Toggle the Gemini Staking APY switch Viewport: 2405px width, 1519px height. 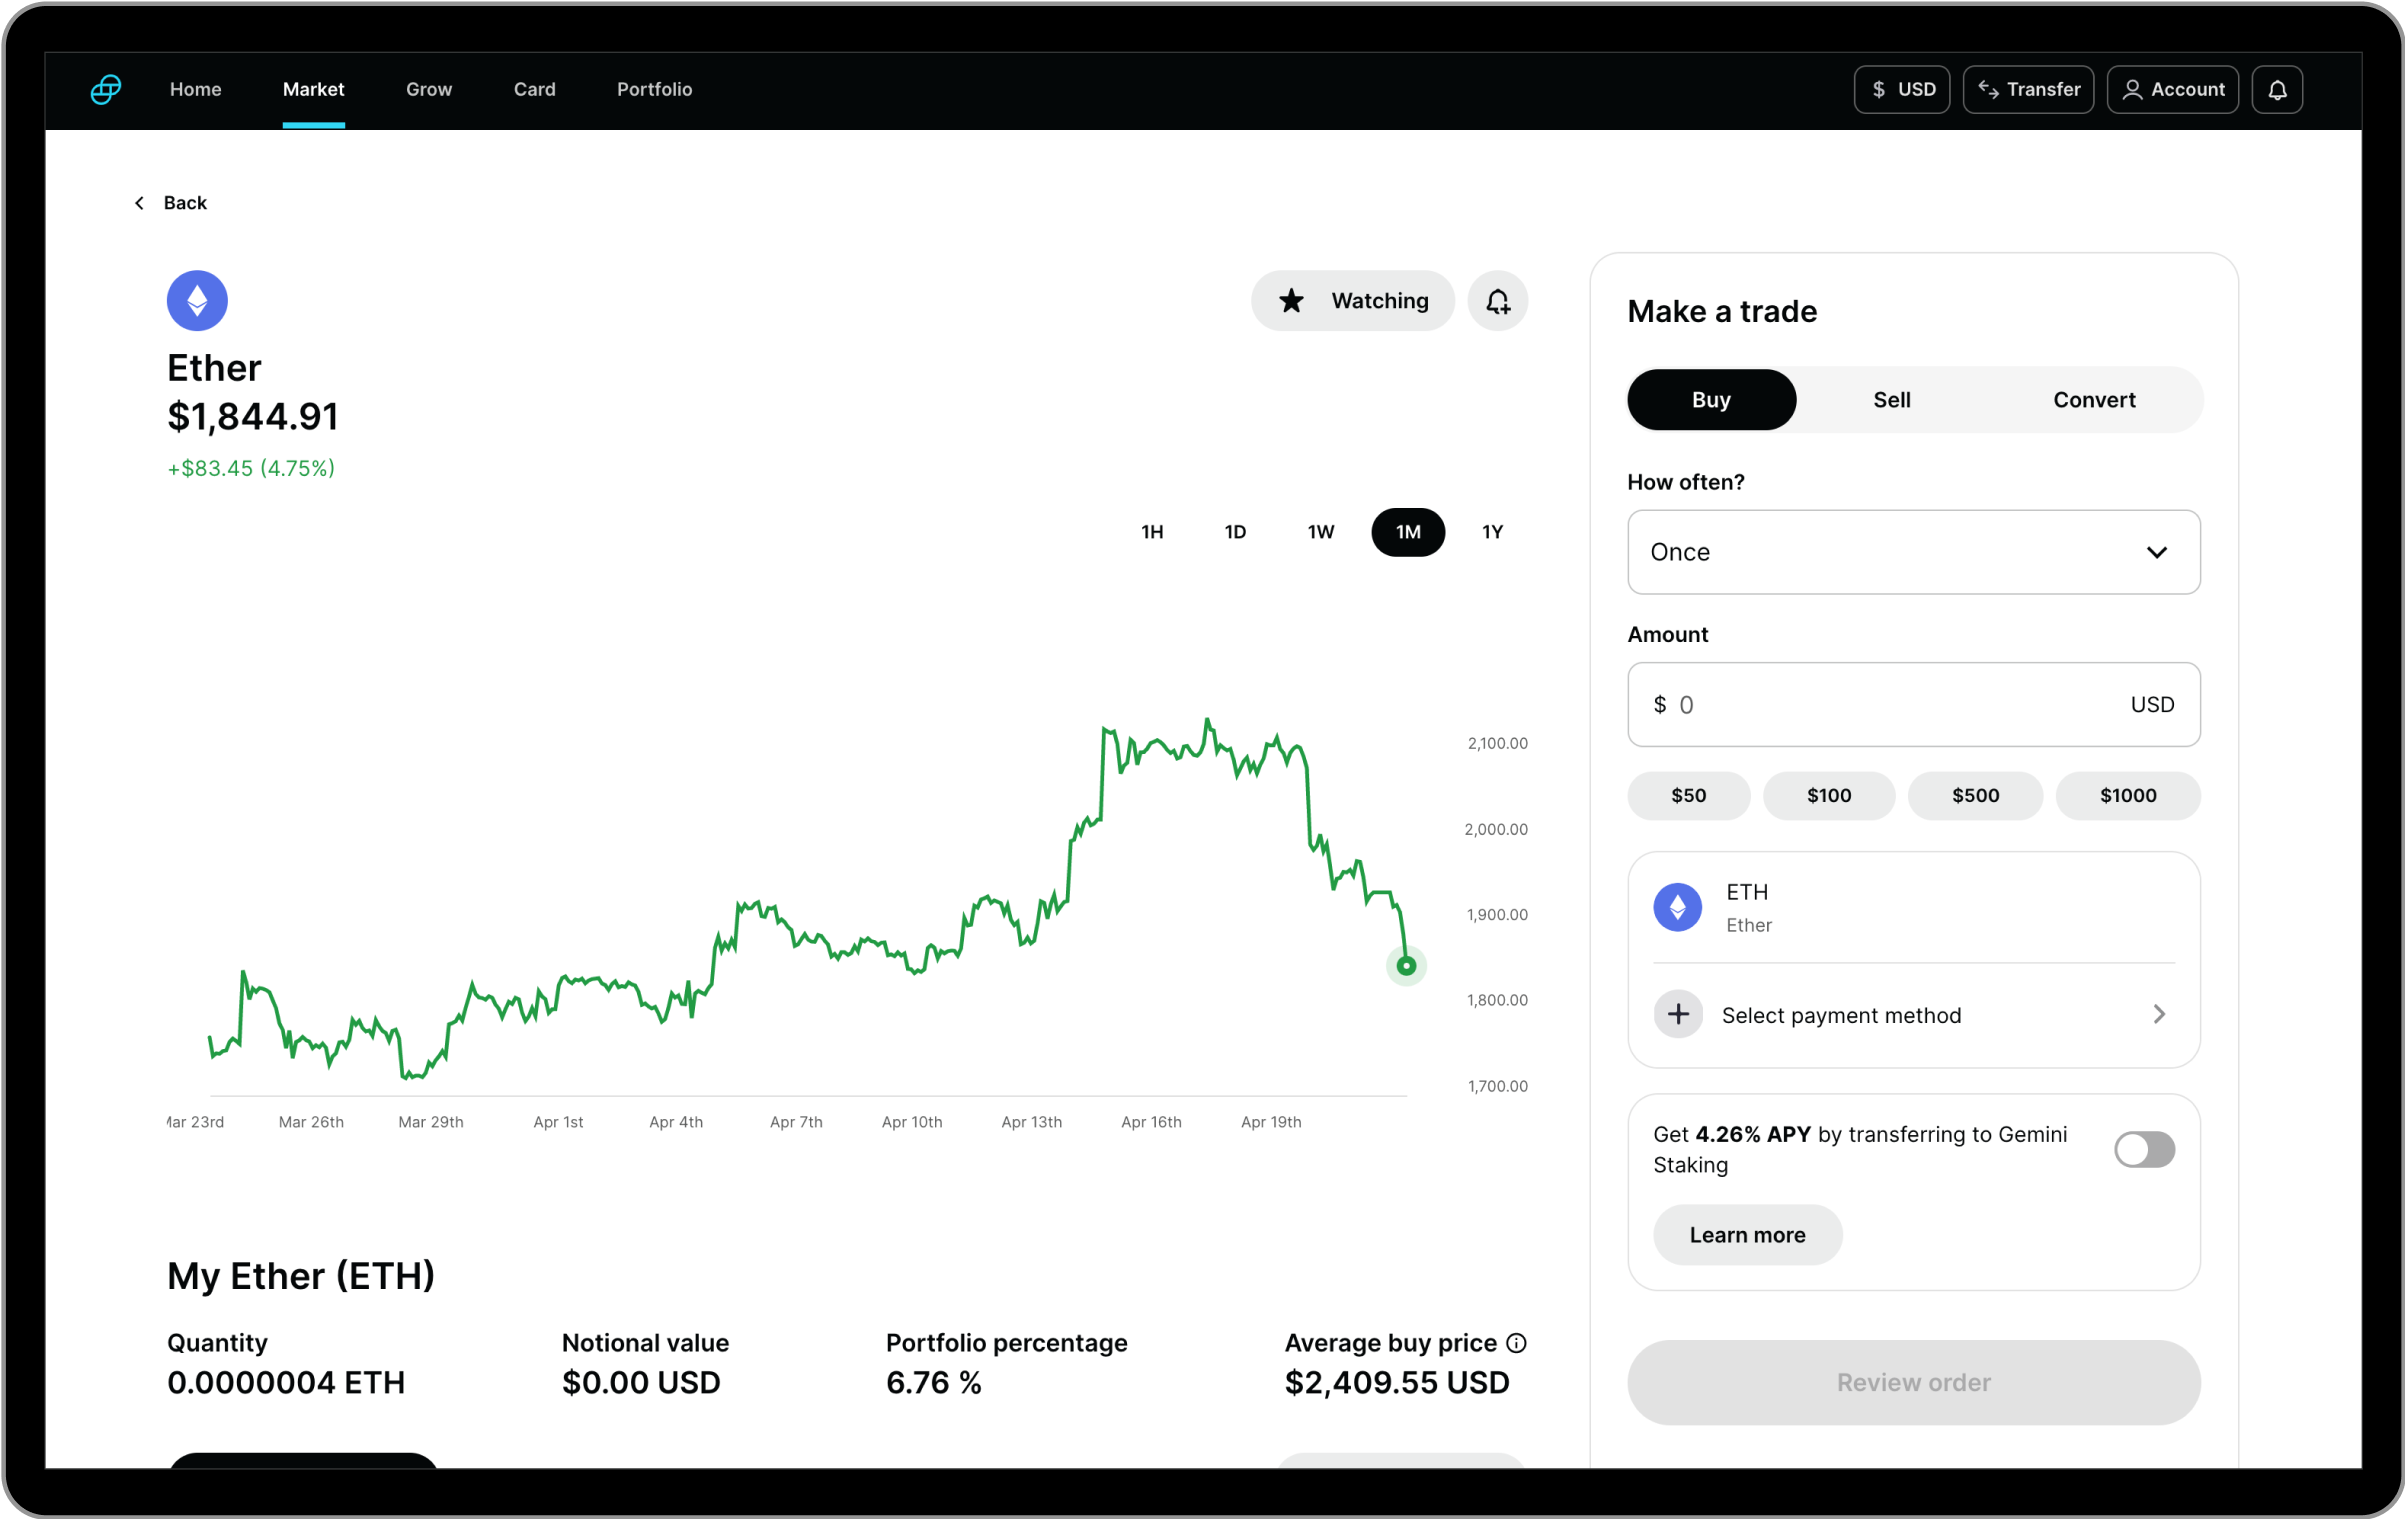point(2143,1150)
